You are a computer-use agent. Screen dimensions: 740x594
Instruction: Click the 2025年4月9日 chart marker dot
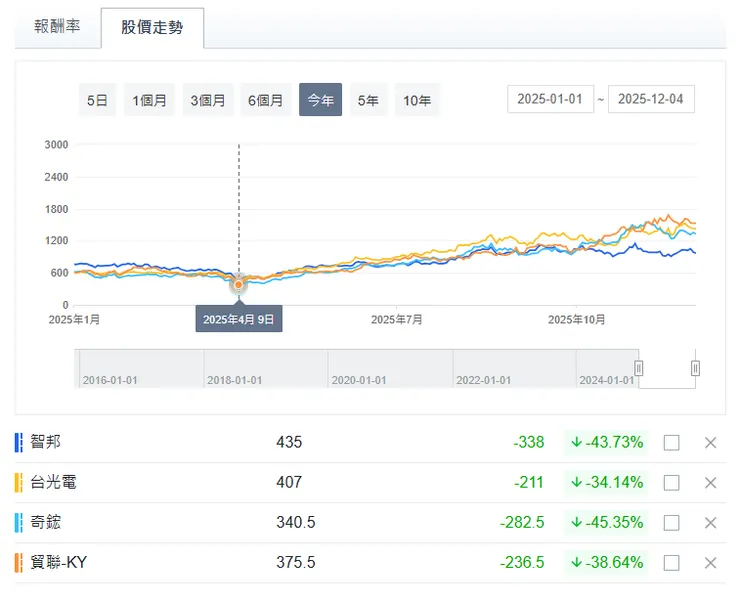(x=238, y=285)
